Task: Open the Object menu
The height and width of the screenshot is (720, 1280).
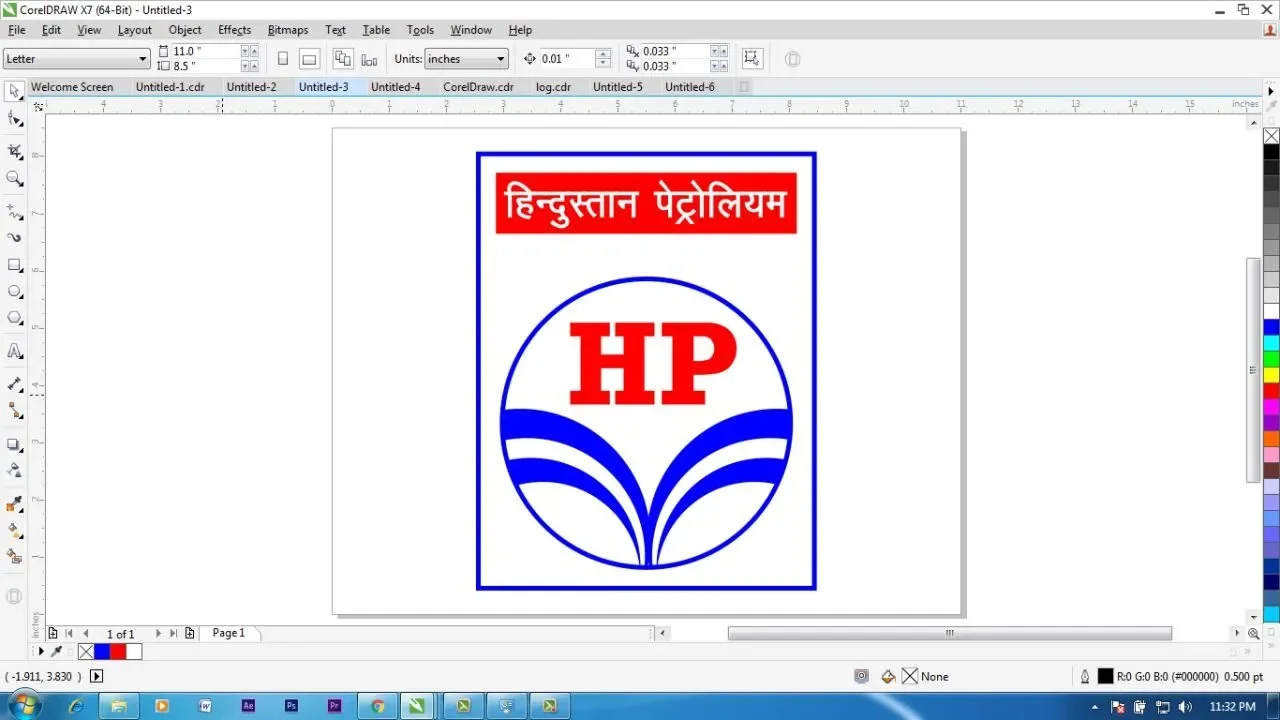Action: click(x=185, y=30)
